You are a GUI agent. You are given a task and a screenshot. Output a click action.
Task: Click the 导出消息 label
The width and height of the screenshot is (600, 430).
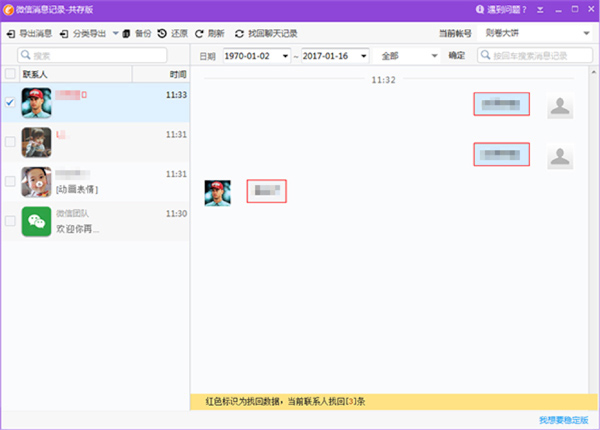point(36,34)
